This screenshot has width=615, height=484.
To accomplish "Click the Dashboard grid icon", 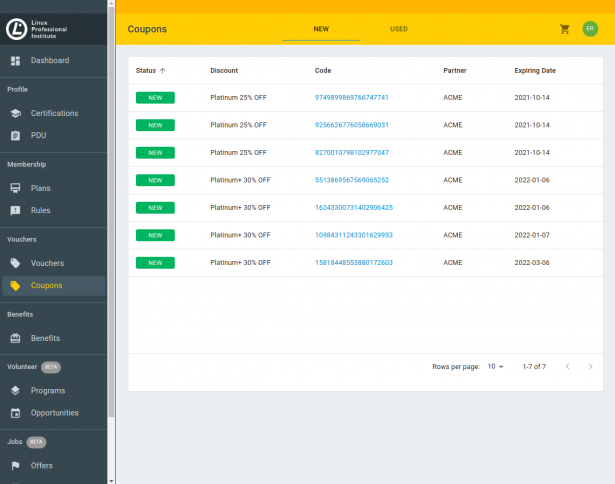I will click(x=15, y=61).
